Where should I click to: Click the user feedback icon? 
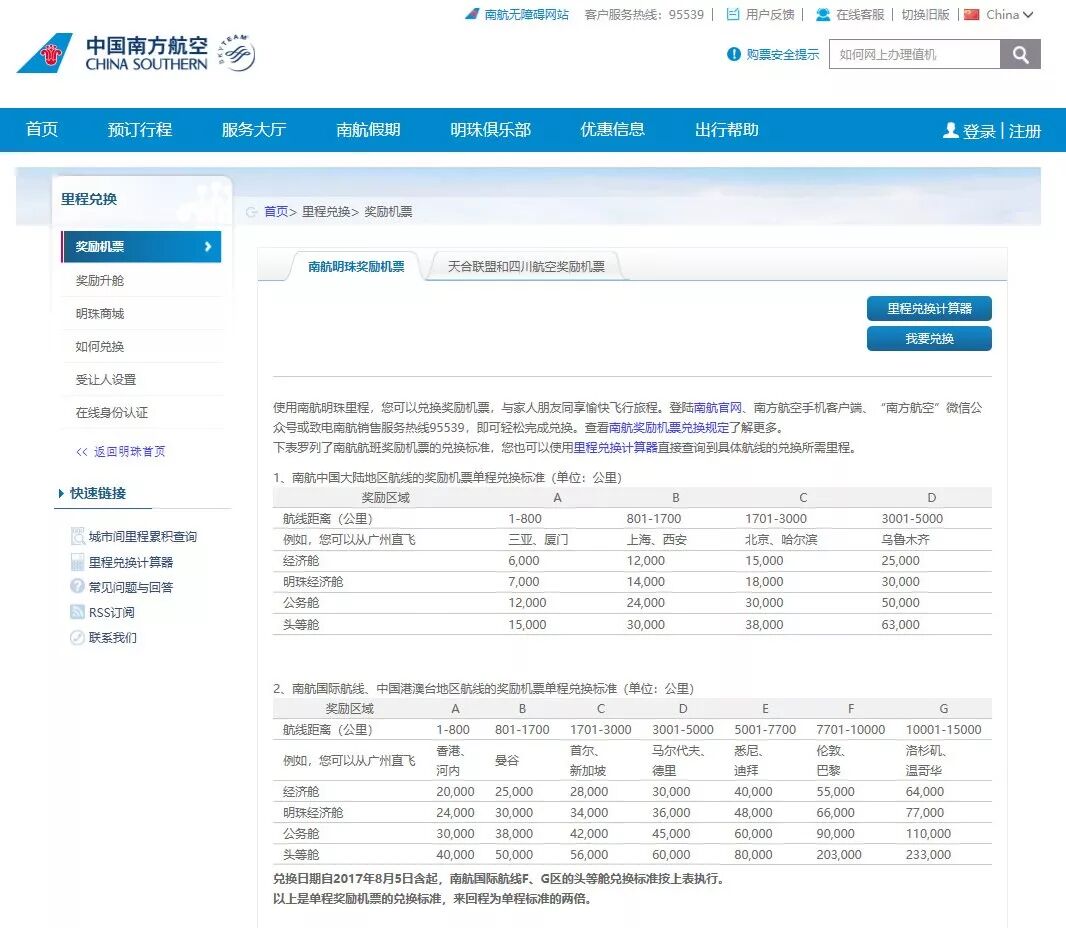tap(733, 14)
